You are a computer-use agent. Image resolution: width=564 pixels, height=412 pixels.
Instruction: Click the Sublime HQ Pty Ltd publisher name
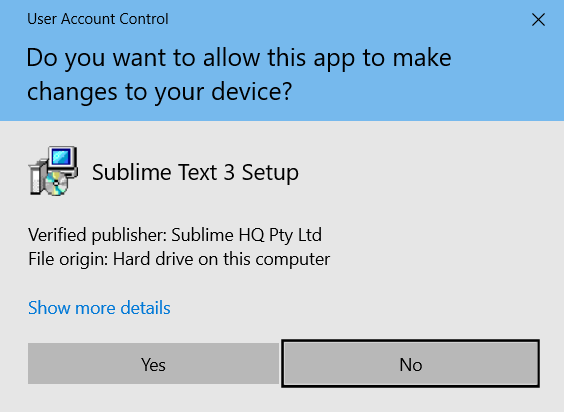click(246, 235)
